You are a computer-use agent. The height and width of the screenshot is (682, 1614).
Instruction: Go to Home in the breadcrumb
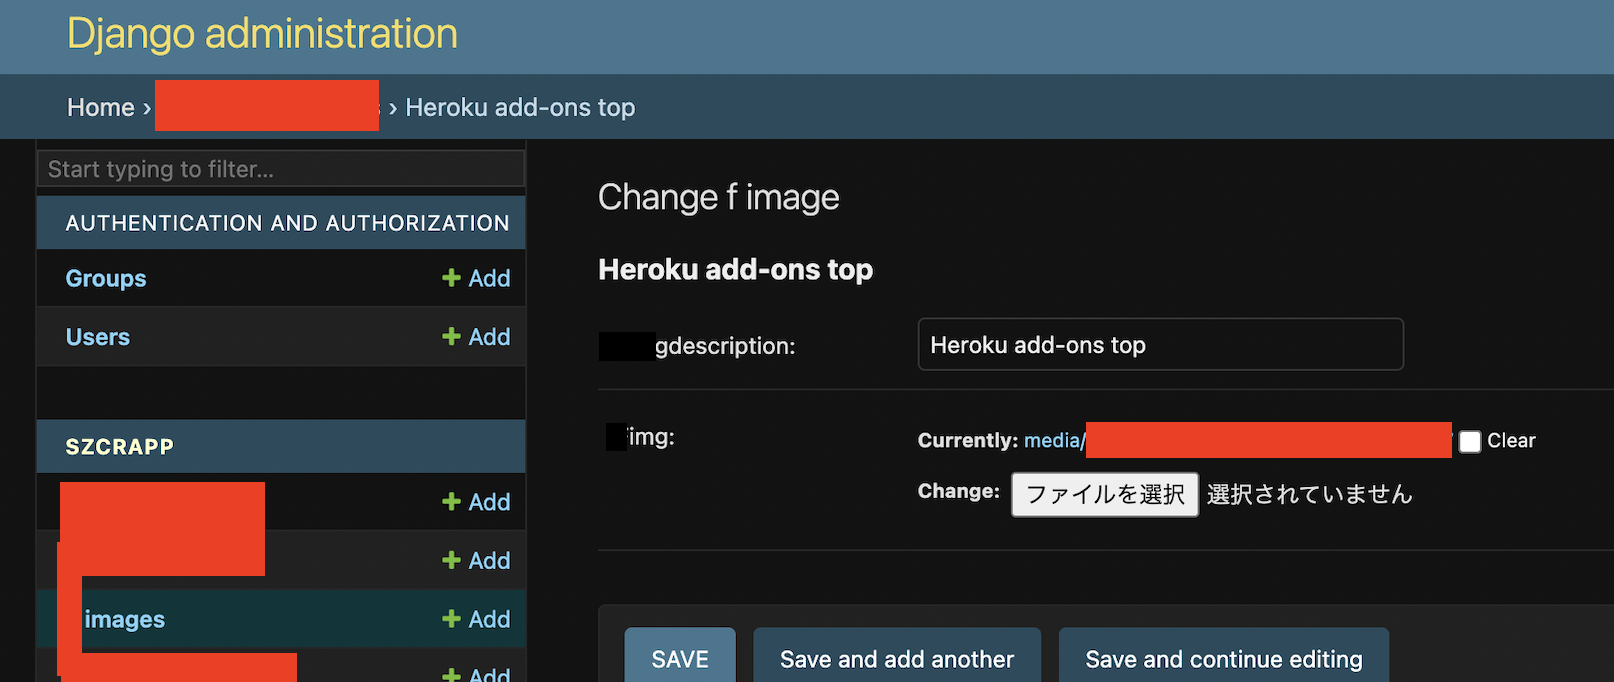(100, 107)
